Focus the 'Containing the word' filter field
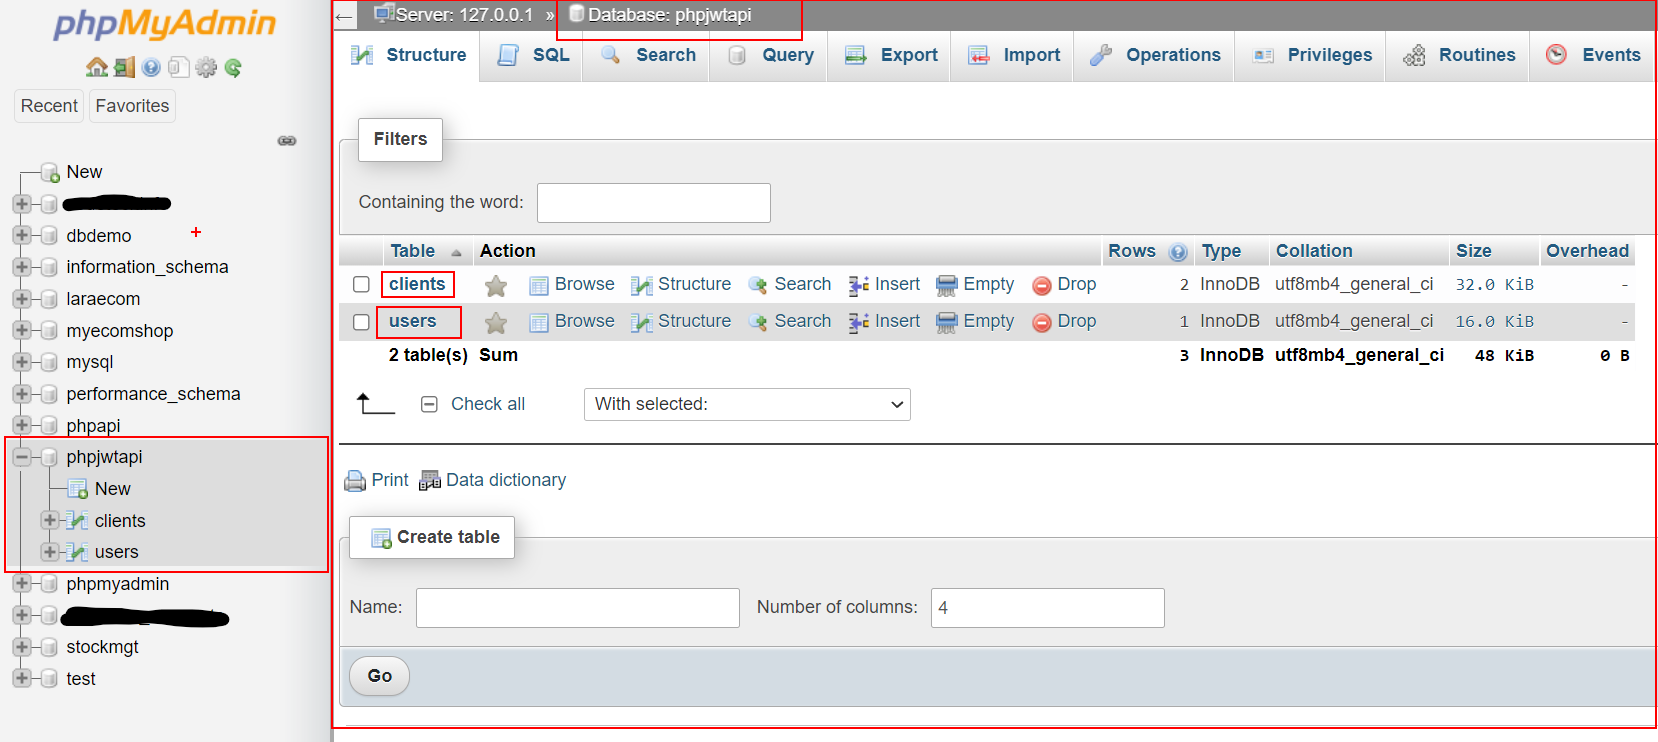Viewport: 1658px width, 742px height. (x=654, y=203)
